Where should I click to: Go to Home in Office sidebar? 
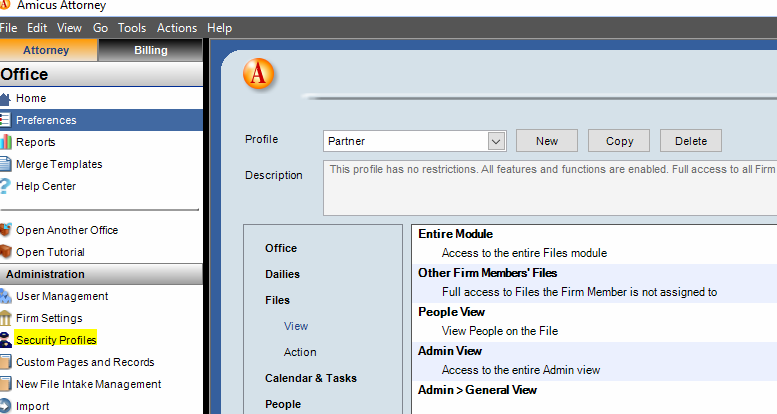tap(31, 99)
